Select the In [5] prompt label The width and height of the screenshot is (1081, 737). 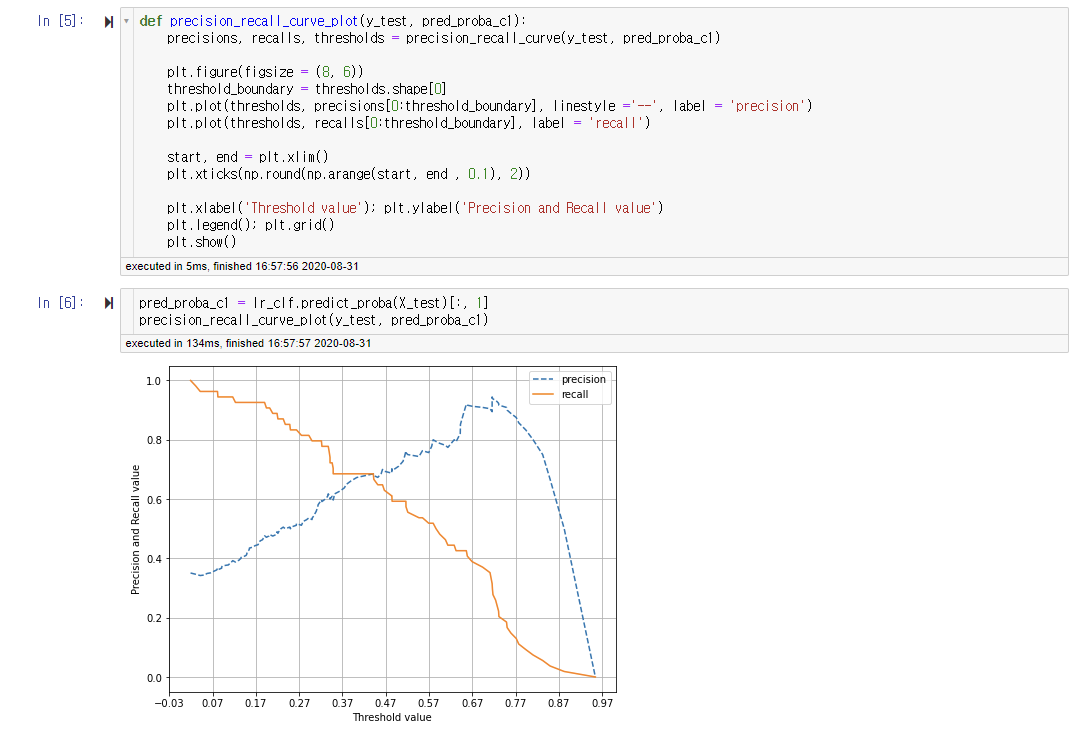click(x=61, y=21)
